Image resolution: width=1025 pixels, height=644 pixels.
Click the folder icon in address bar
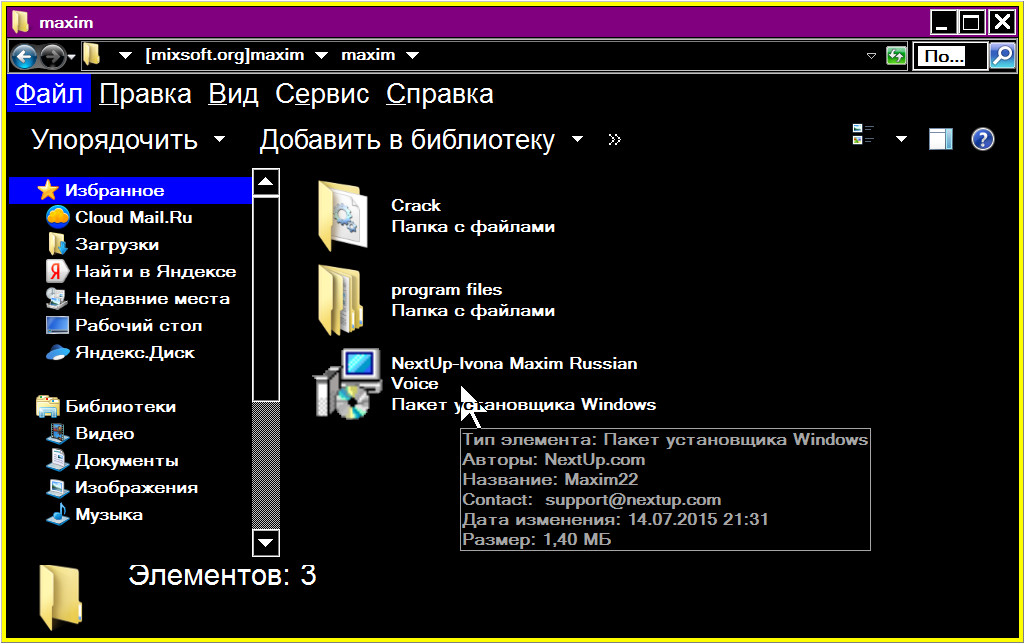click(92, 55)
